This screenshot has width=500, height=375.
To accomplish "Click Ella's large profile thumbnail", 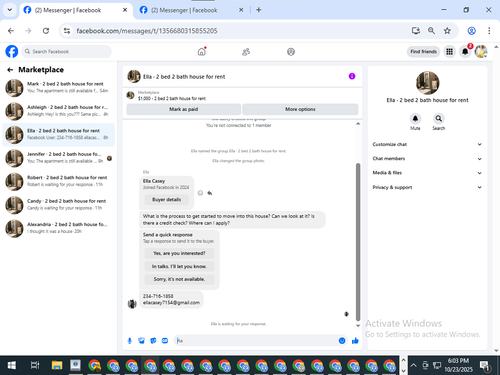I will (x=427, y=83).
